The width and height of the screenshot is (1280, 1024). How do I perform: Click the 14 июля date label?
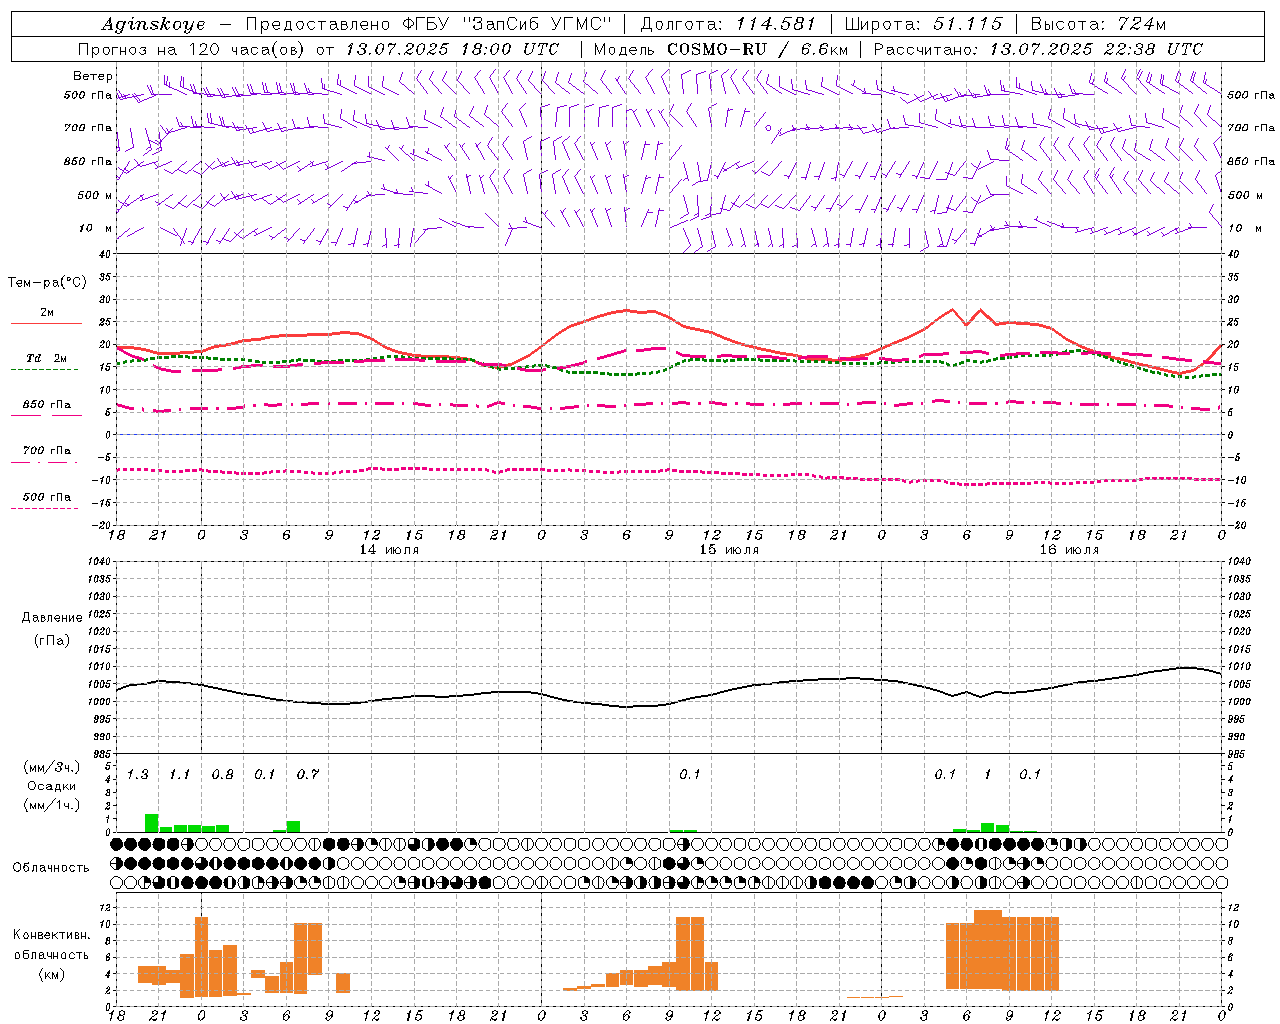[x=389, y=550]
